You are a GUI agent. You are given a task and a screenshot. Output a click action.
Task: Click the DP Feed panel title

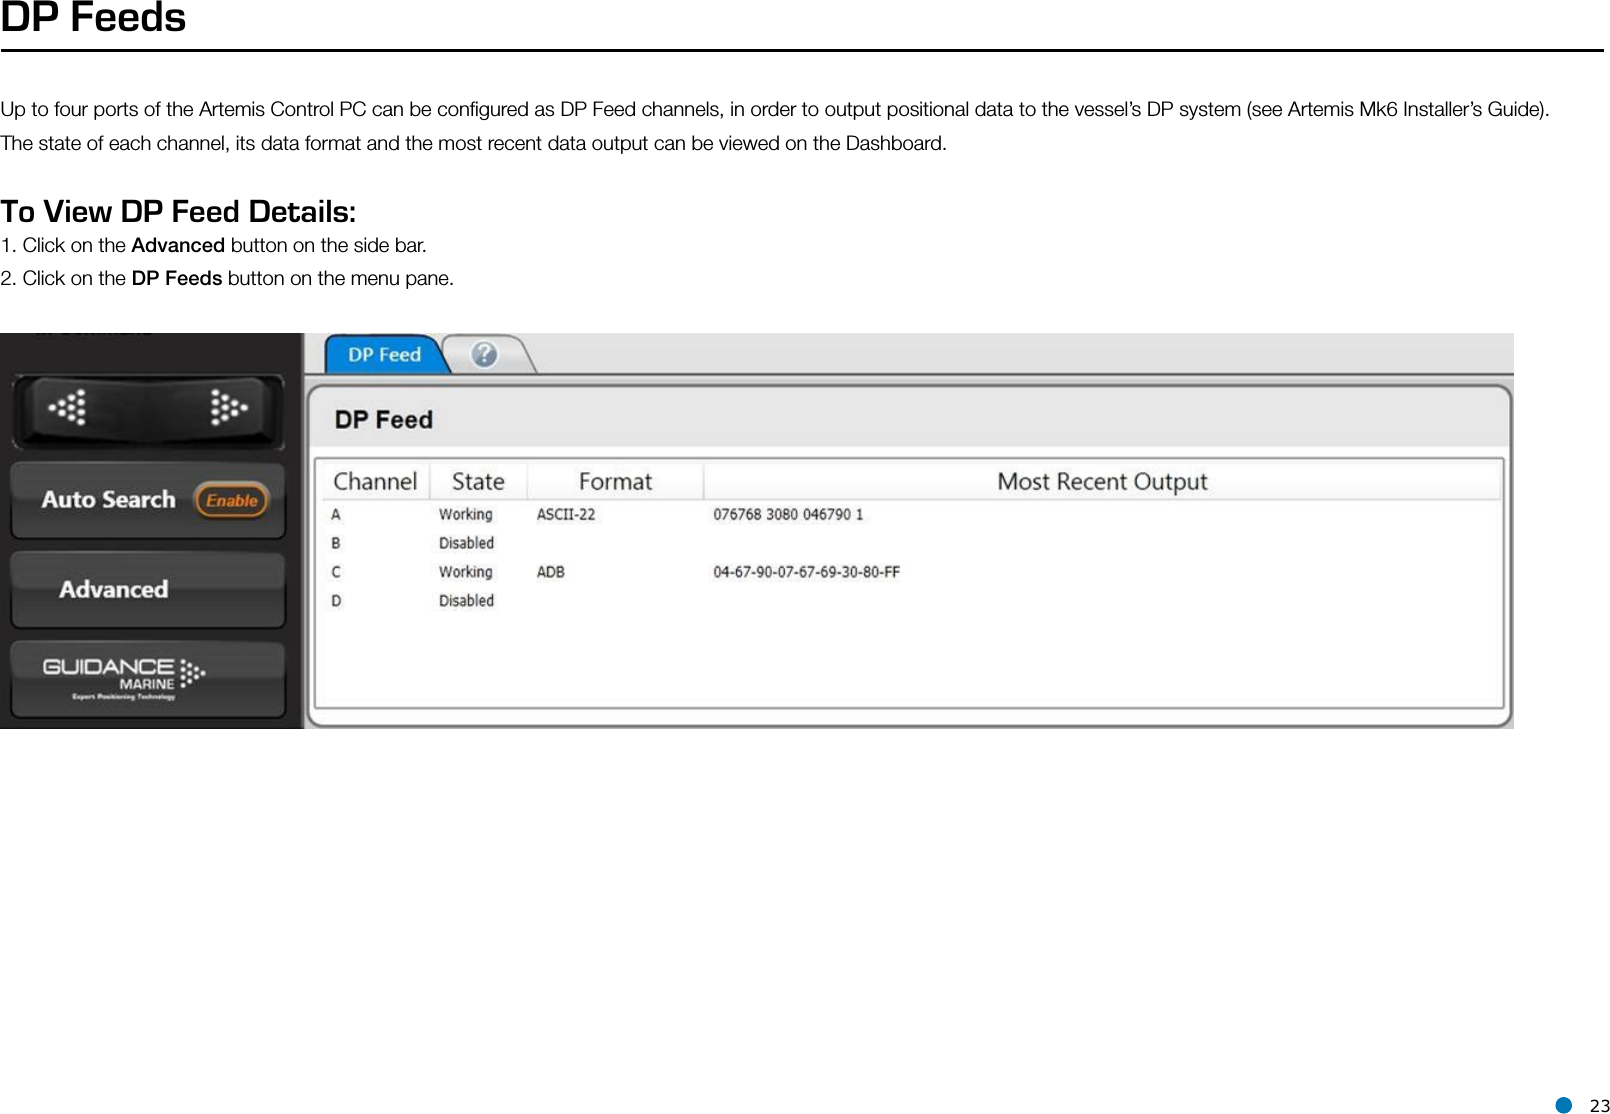click(384, 420)
